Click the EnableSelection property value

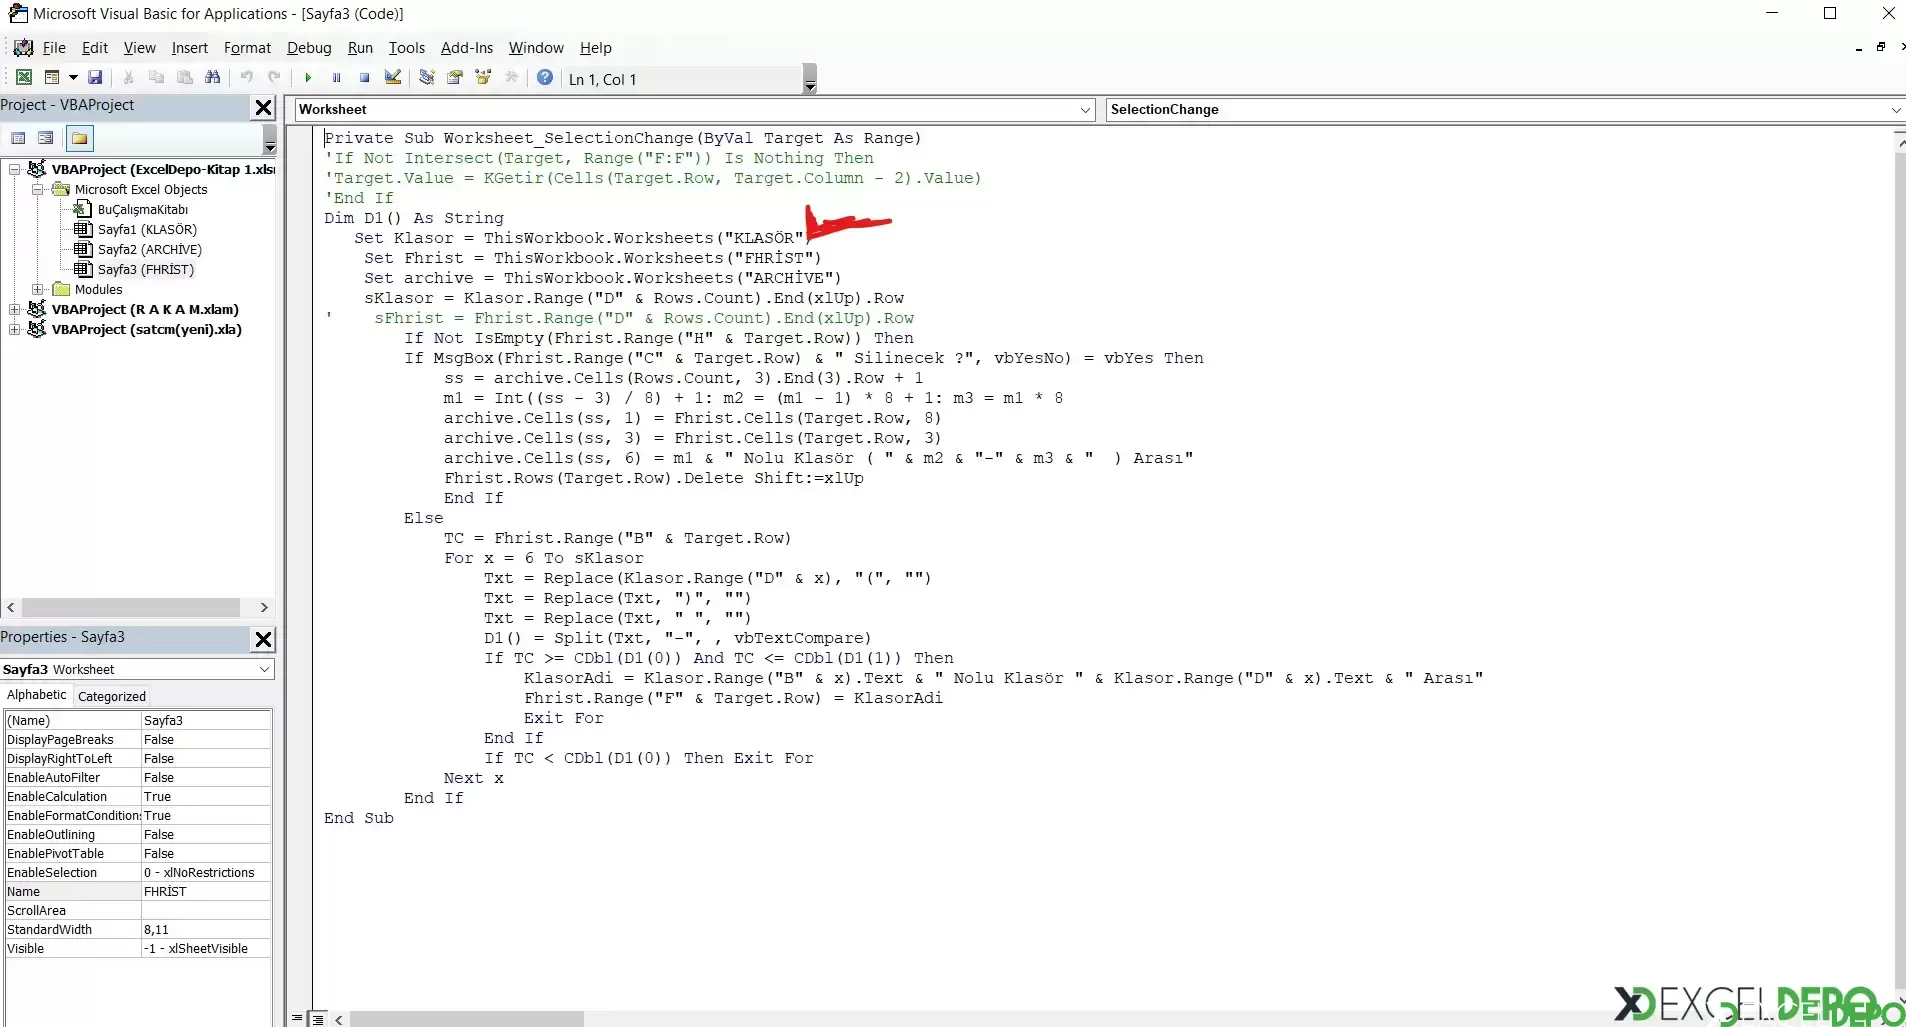point(206,873)
